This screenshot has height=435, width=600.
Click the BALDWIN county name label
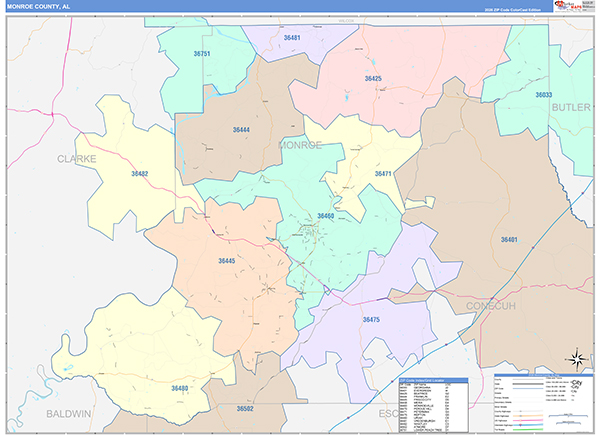pos(68,414)
